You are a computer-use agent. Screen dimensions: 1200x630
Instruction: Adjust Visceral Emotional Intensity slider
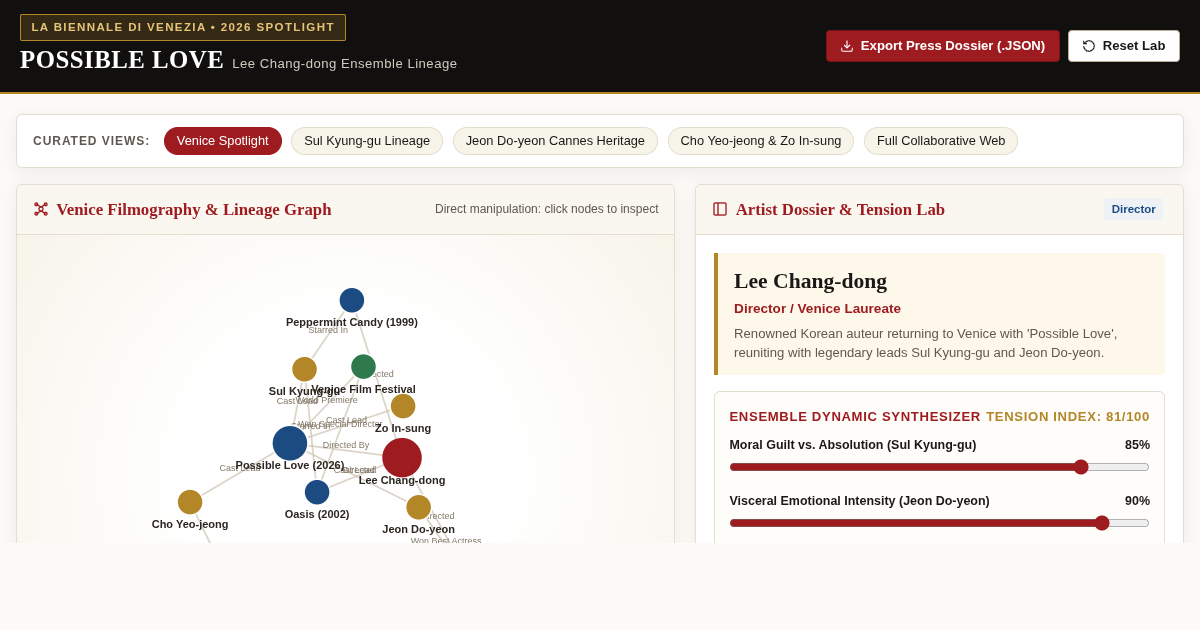939,523
